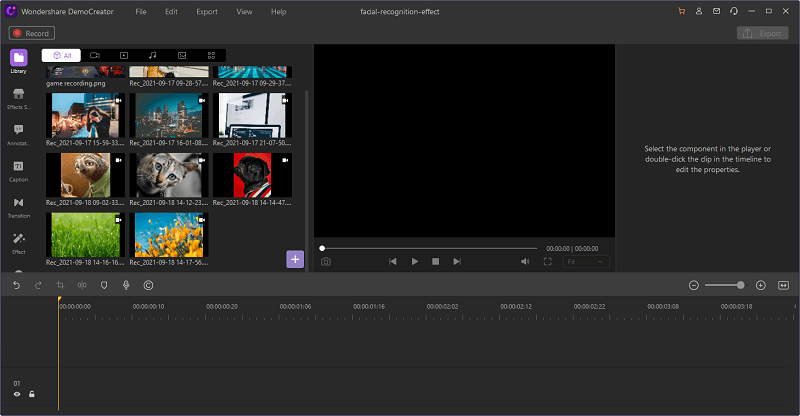The width and height of the screenshot is (800, 416).
Task: Select the Split clip tool
Action: [x=82, y=285]
